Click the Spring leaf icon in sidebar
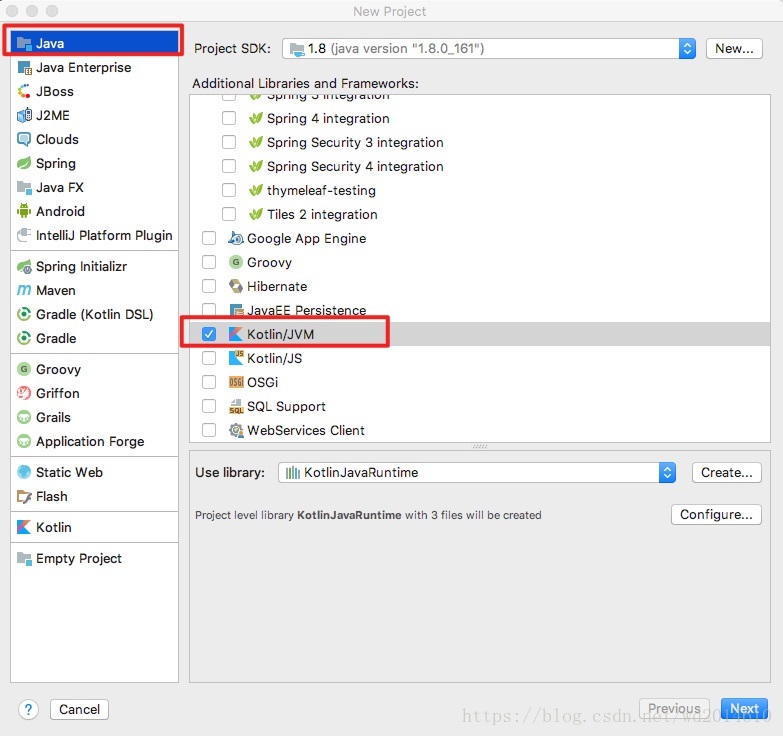 (24, 163)
